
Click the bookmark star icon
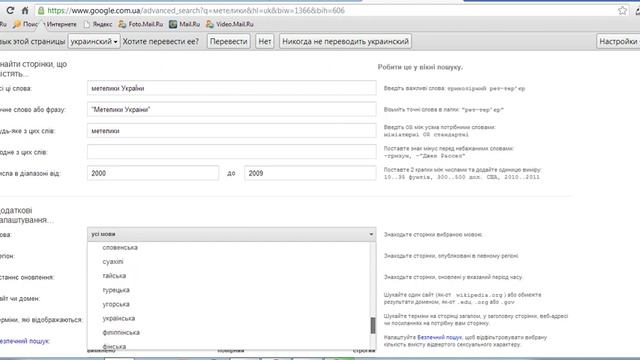point(622,11)
